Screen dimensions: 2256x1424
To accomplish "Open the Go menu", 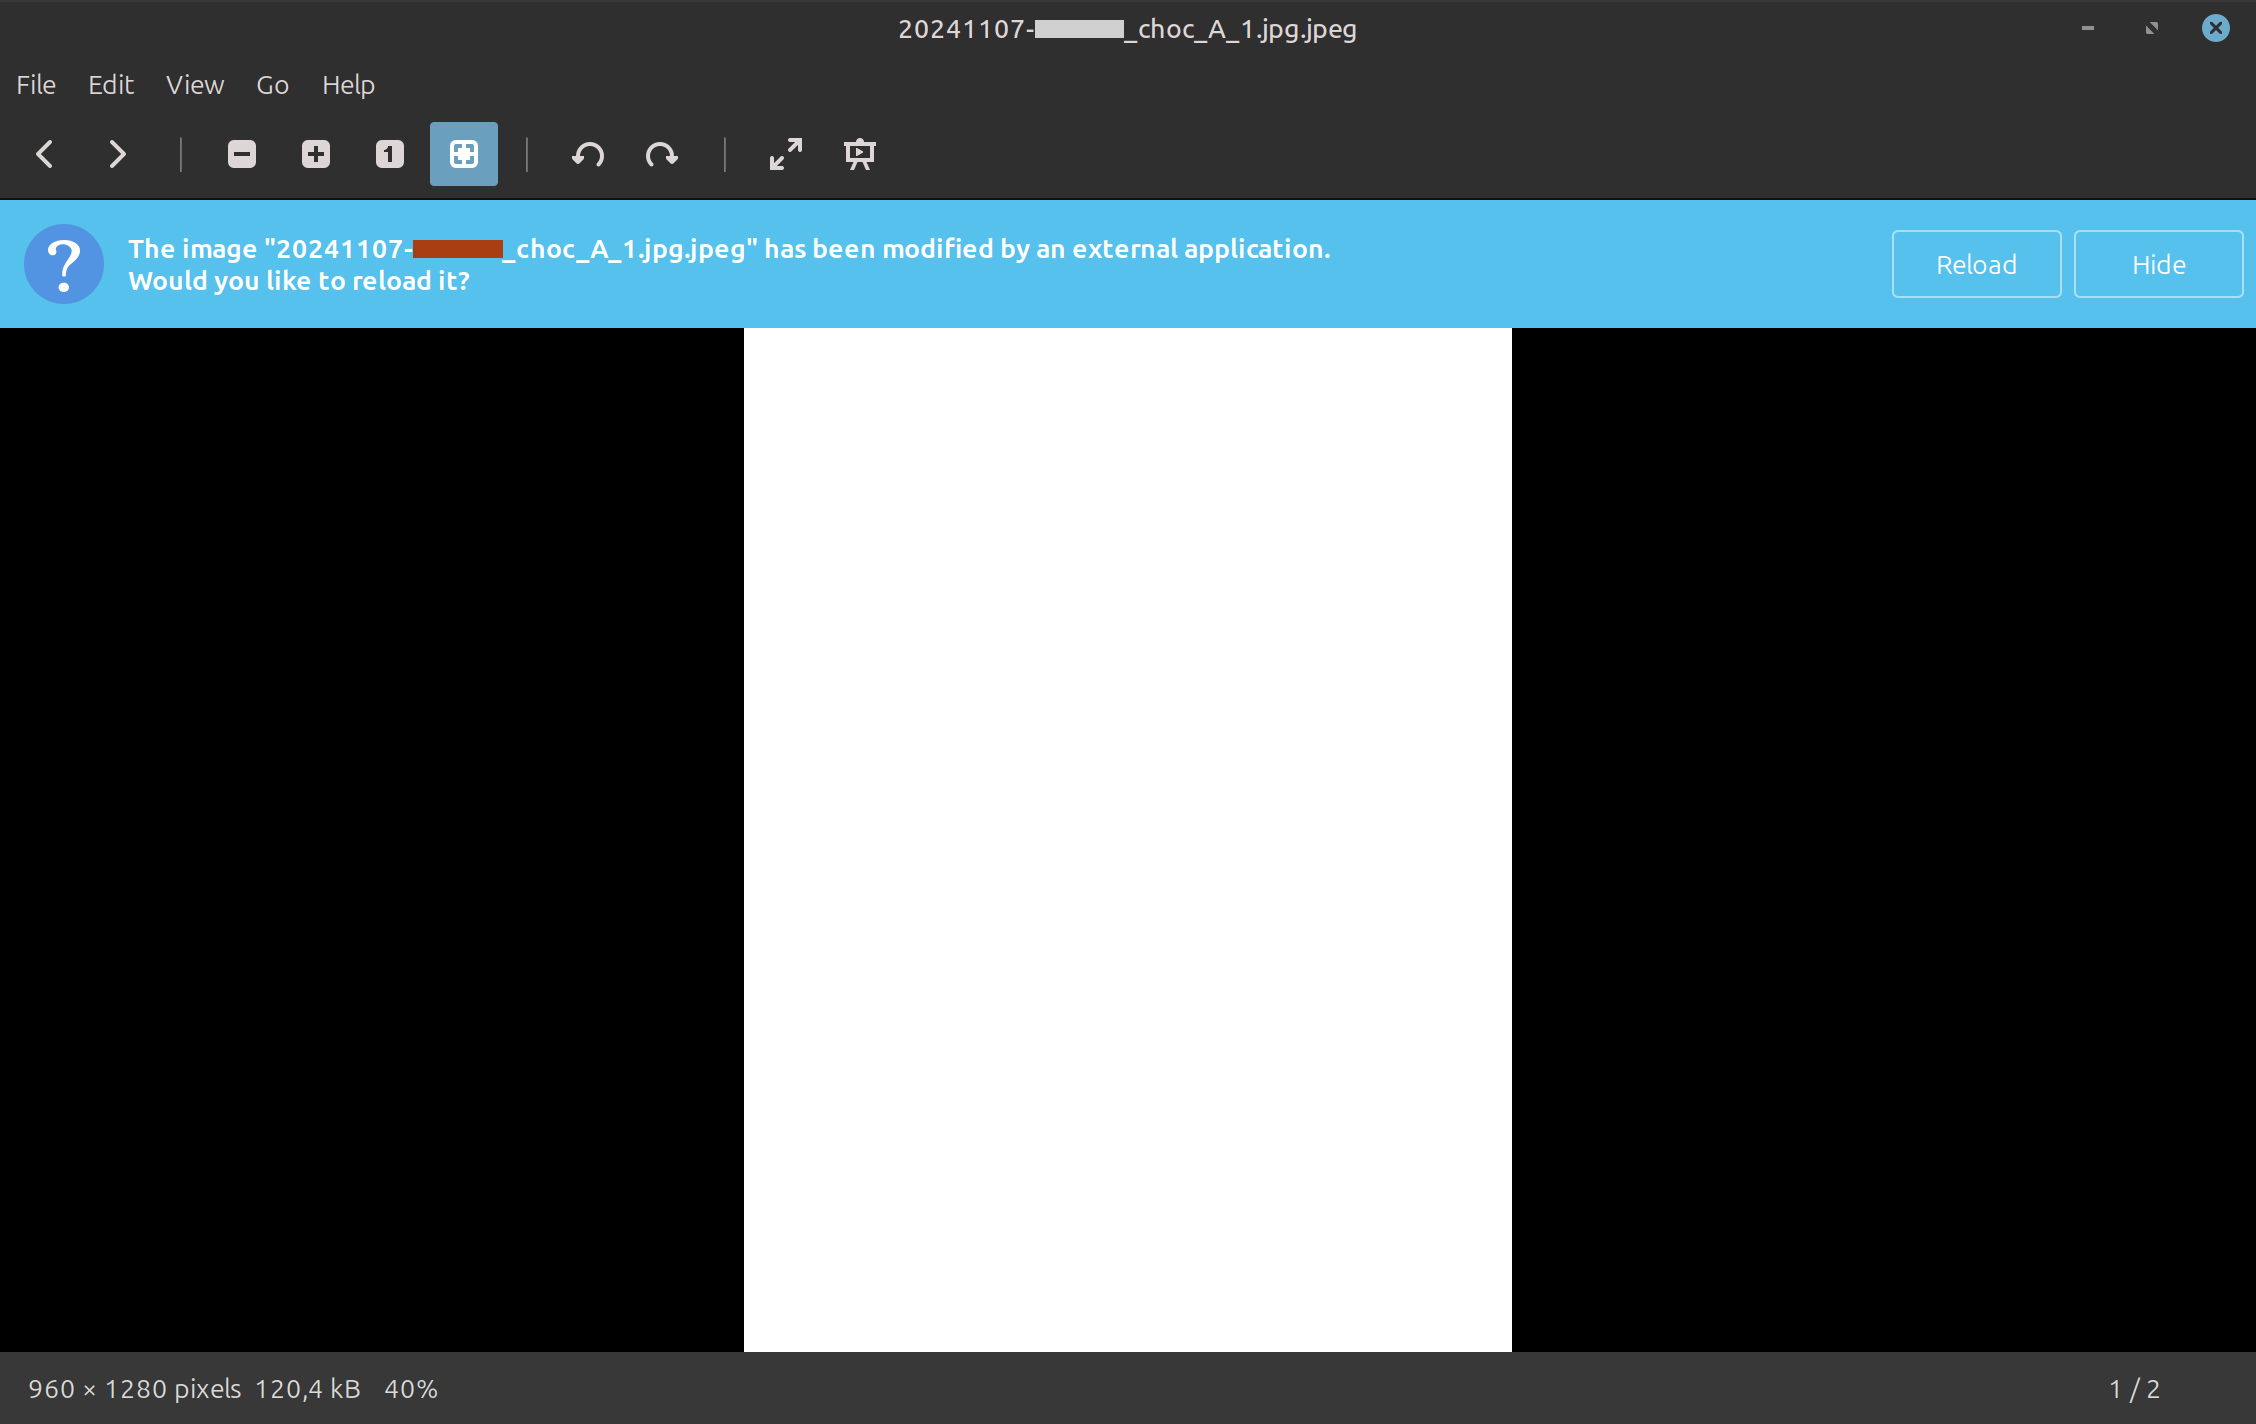I will tap(272, 85).
